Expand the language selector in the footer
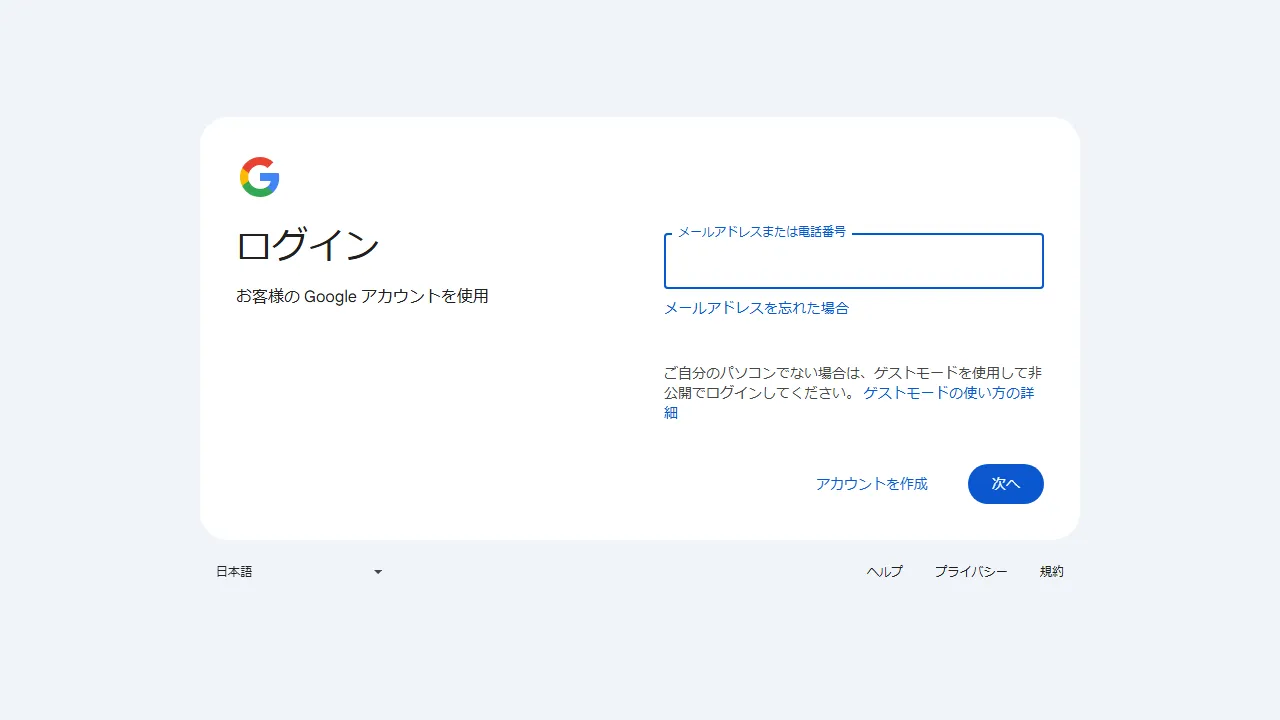The image size is (1280, 720). (x=300, y=571)
